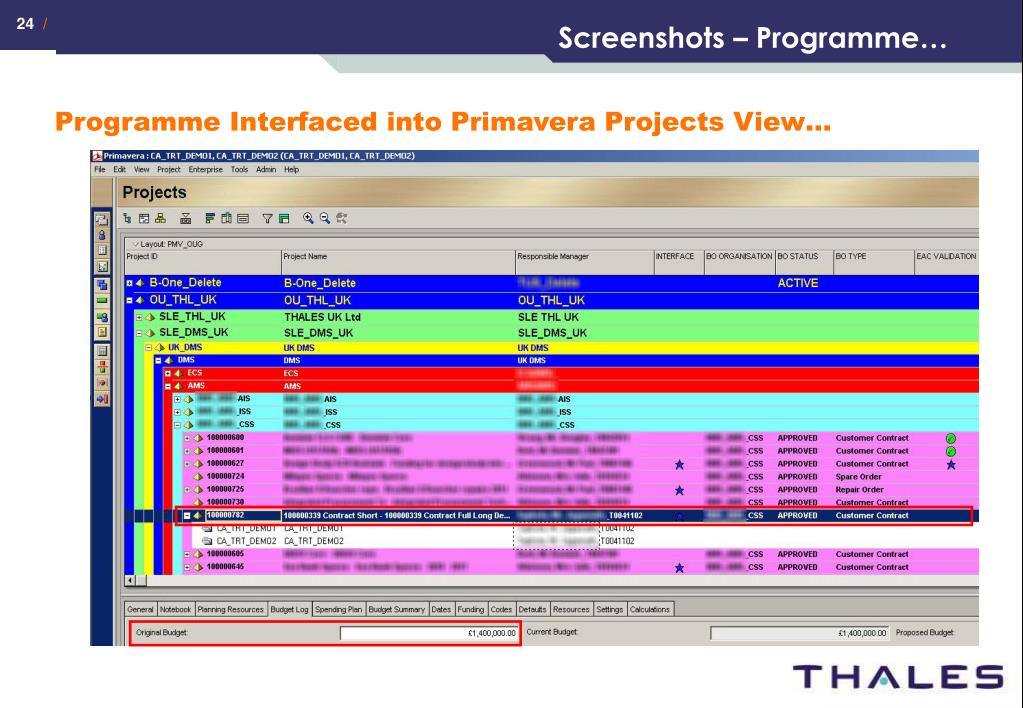Viewport: 1023px width, 708px height.
Task: Open Resource Assignments icon in the directory bar
Action: [102, 316]
